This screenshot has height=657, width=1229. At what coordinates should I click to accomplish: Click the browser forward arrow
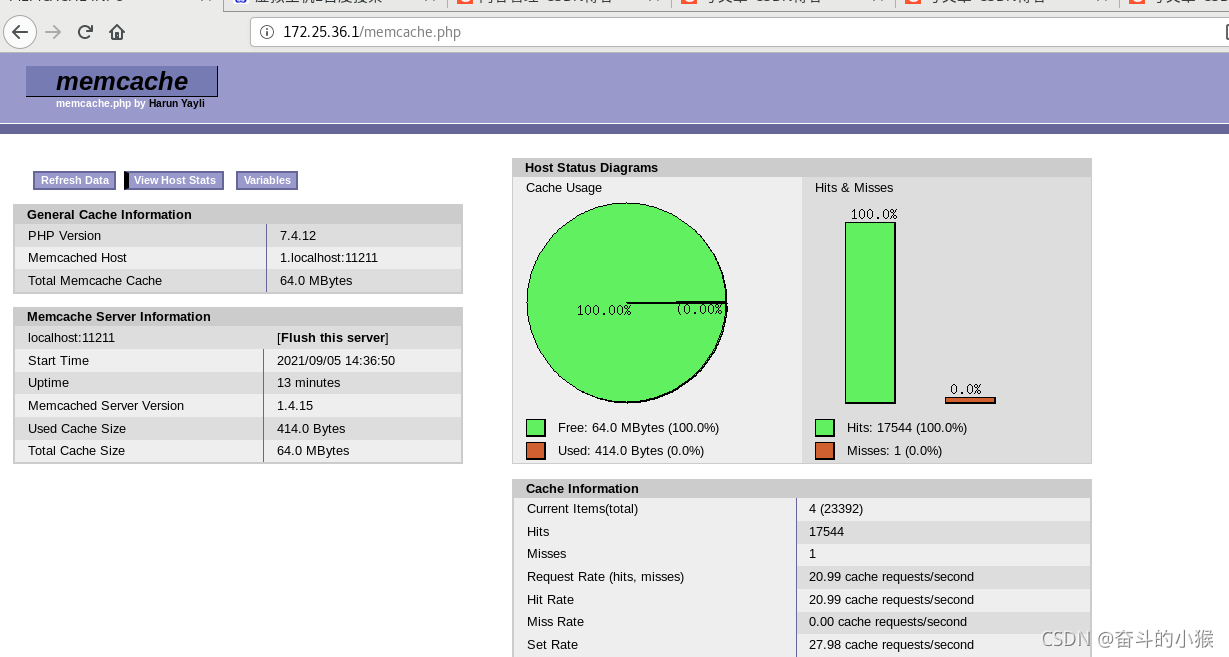click(x=53, y=32)
